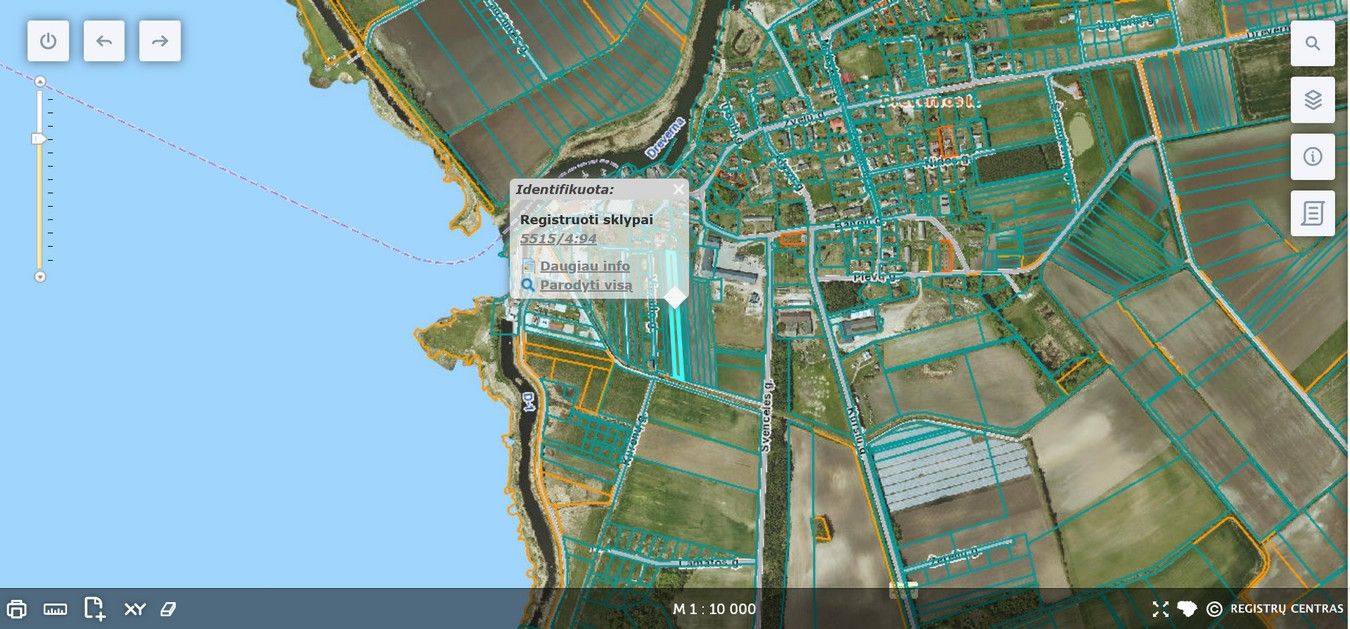The height and width of the screenshot is (629, 1350).
Task: Click the add document icon
Action: click(94, 609)
